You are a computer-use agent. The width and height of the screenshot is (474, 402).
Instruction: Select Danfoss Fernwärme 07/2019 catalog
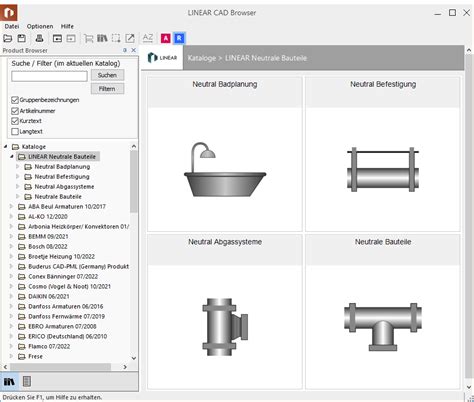coord(67,316)
